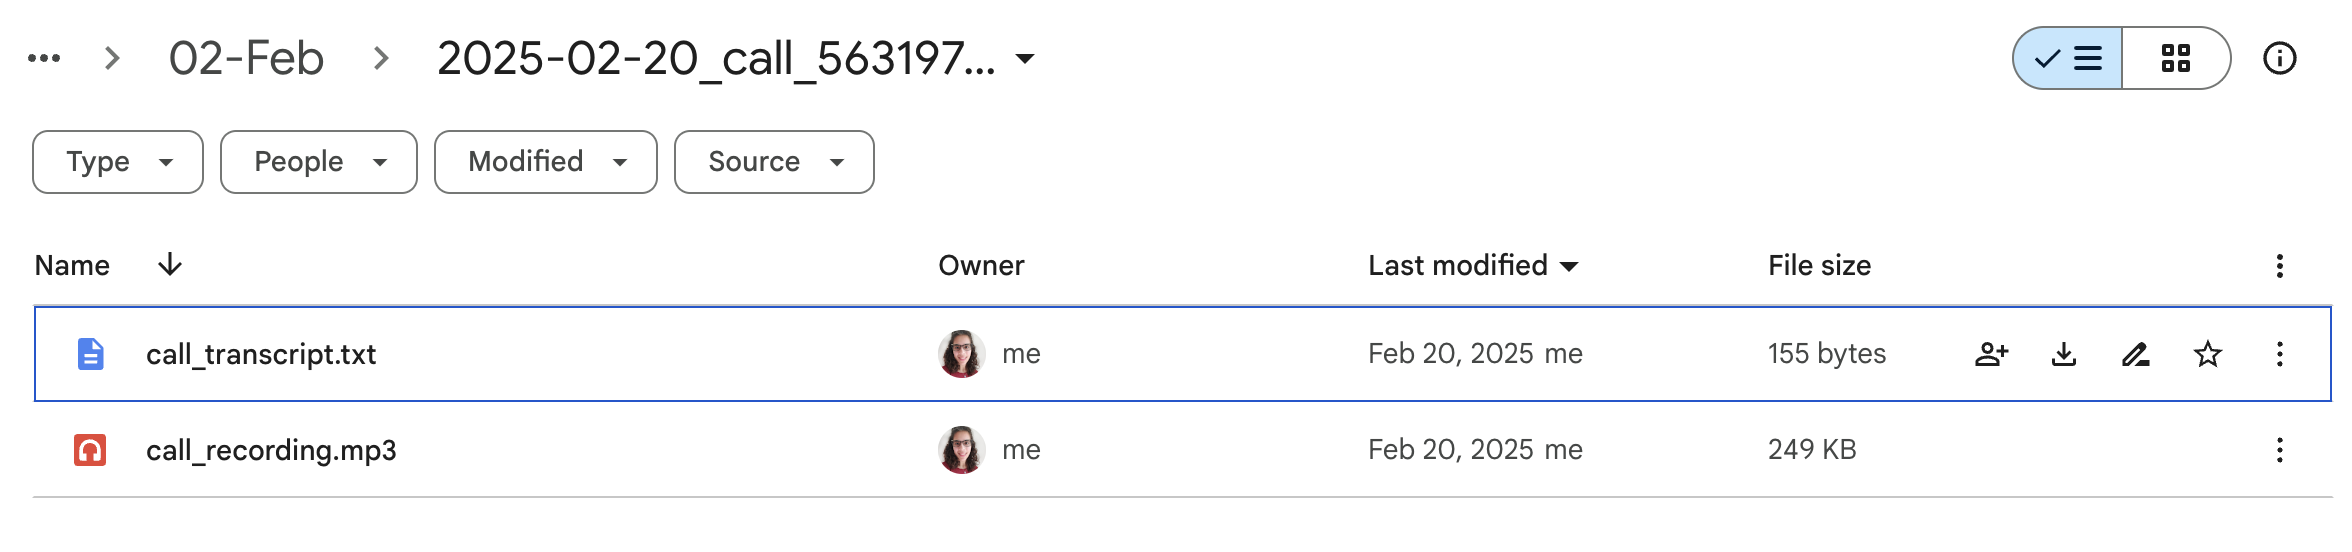Rename call_transcript.txt with pencil icon

(x=2135, y=354)
